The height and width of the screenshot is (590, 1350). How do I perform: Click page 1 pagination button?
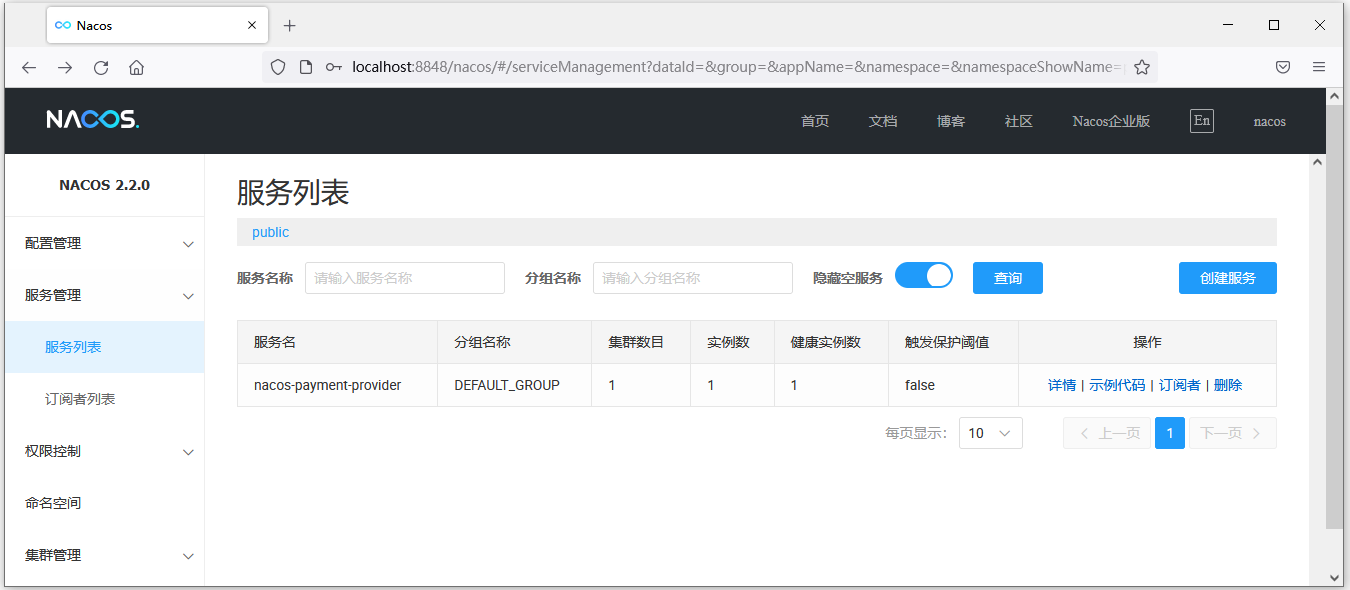[1170, 433]
